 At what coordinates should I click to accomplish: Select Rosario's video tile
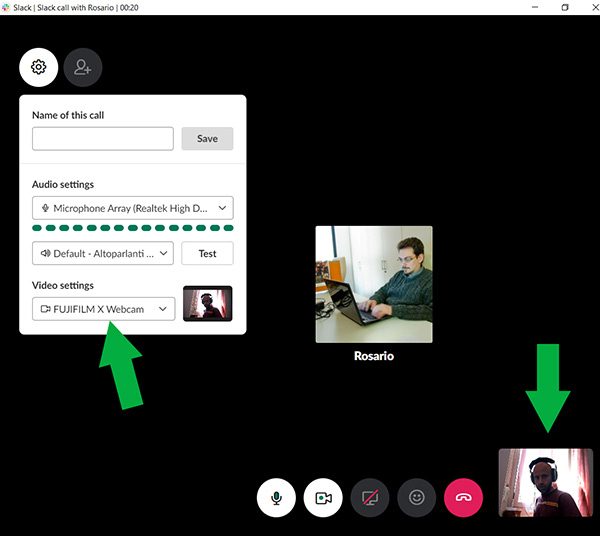coord(374,284)
